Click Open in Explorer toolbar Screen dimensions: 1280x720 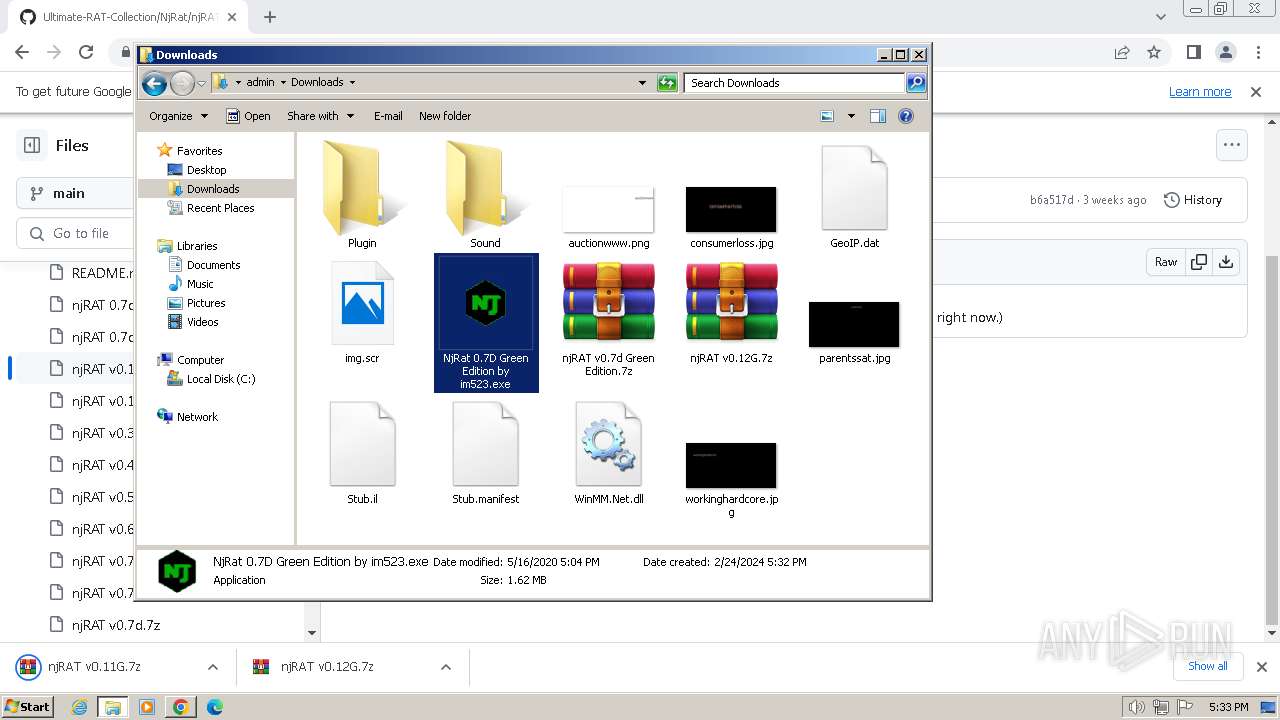(248, 116)
